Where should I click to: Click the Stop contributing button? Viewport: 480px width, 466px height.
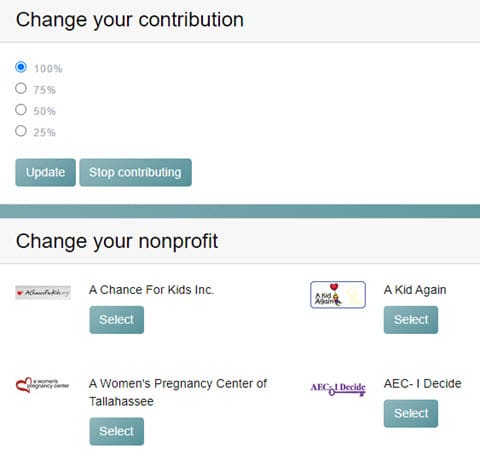[x=135, y=172]
